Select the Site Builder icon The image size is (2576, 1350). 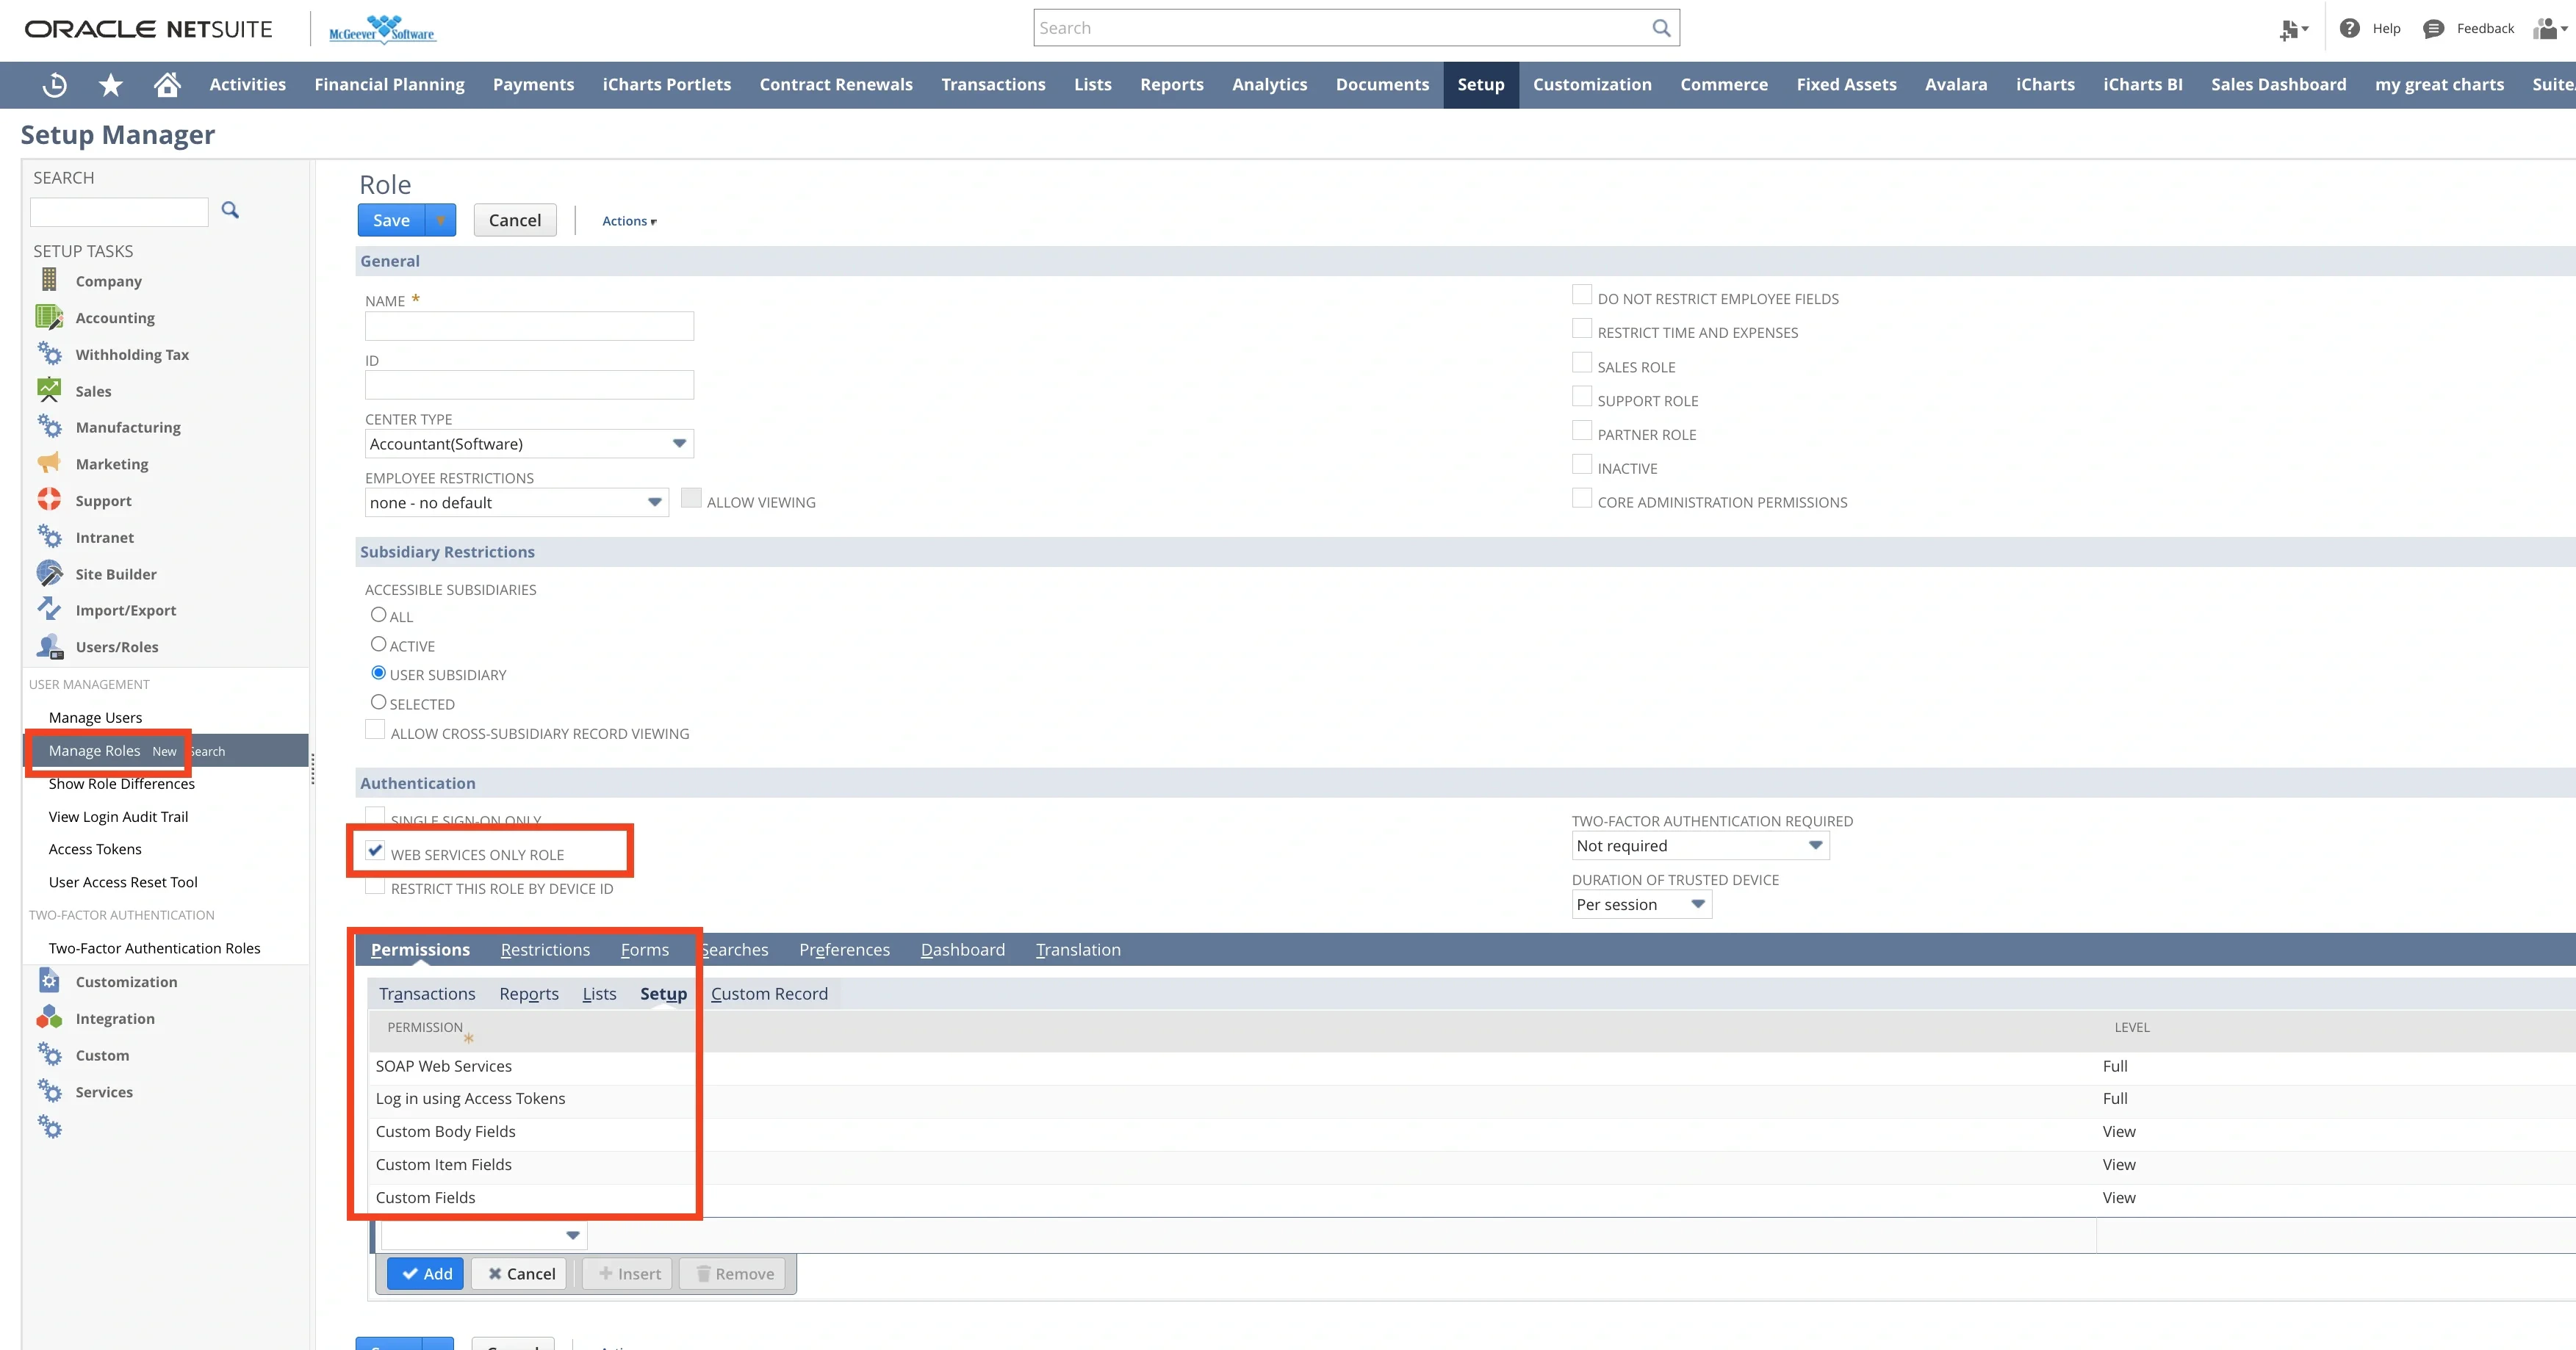click(x=49, y=573)
